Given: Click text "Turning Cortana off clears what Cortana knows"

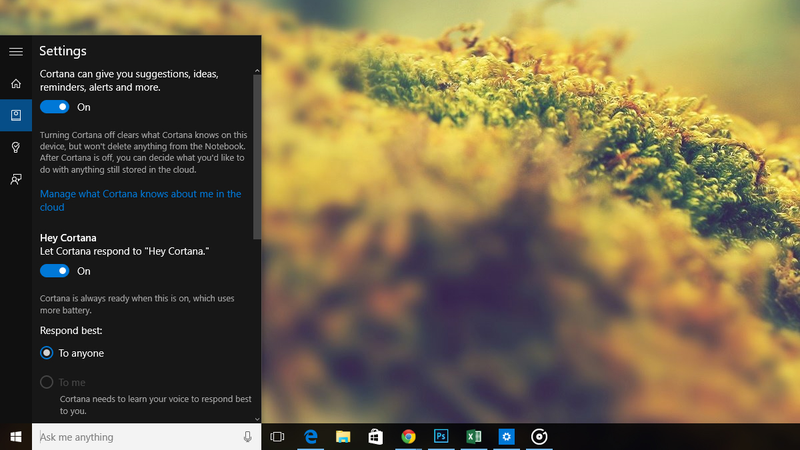Looking at the screenshot, I should 143,152.
